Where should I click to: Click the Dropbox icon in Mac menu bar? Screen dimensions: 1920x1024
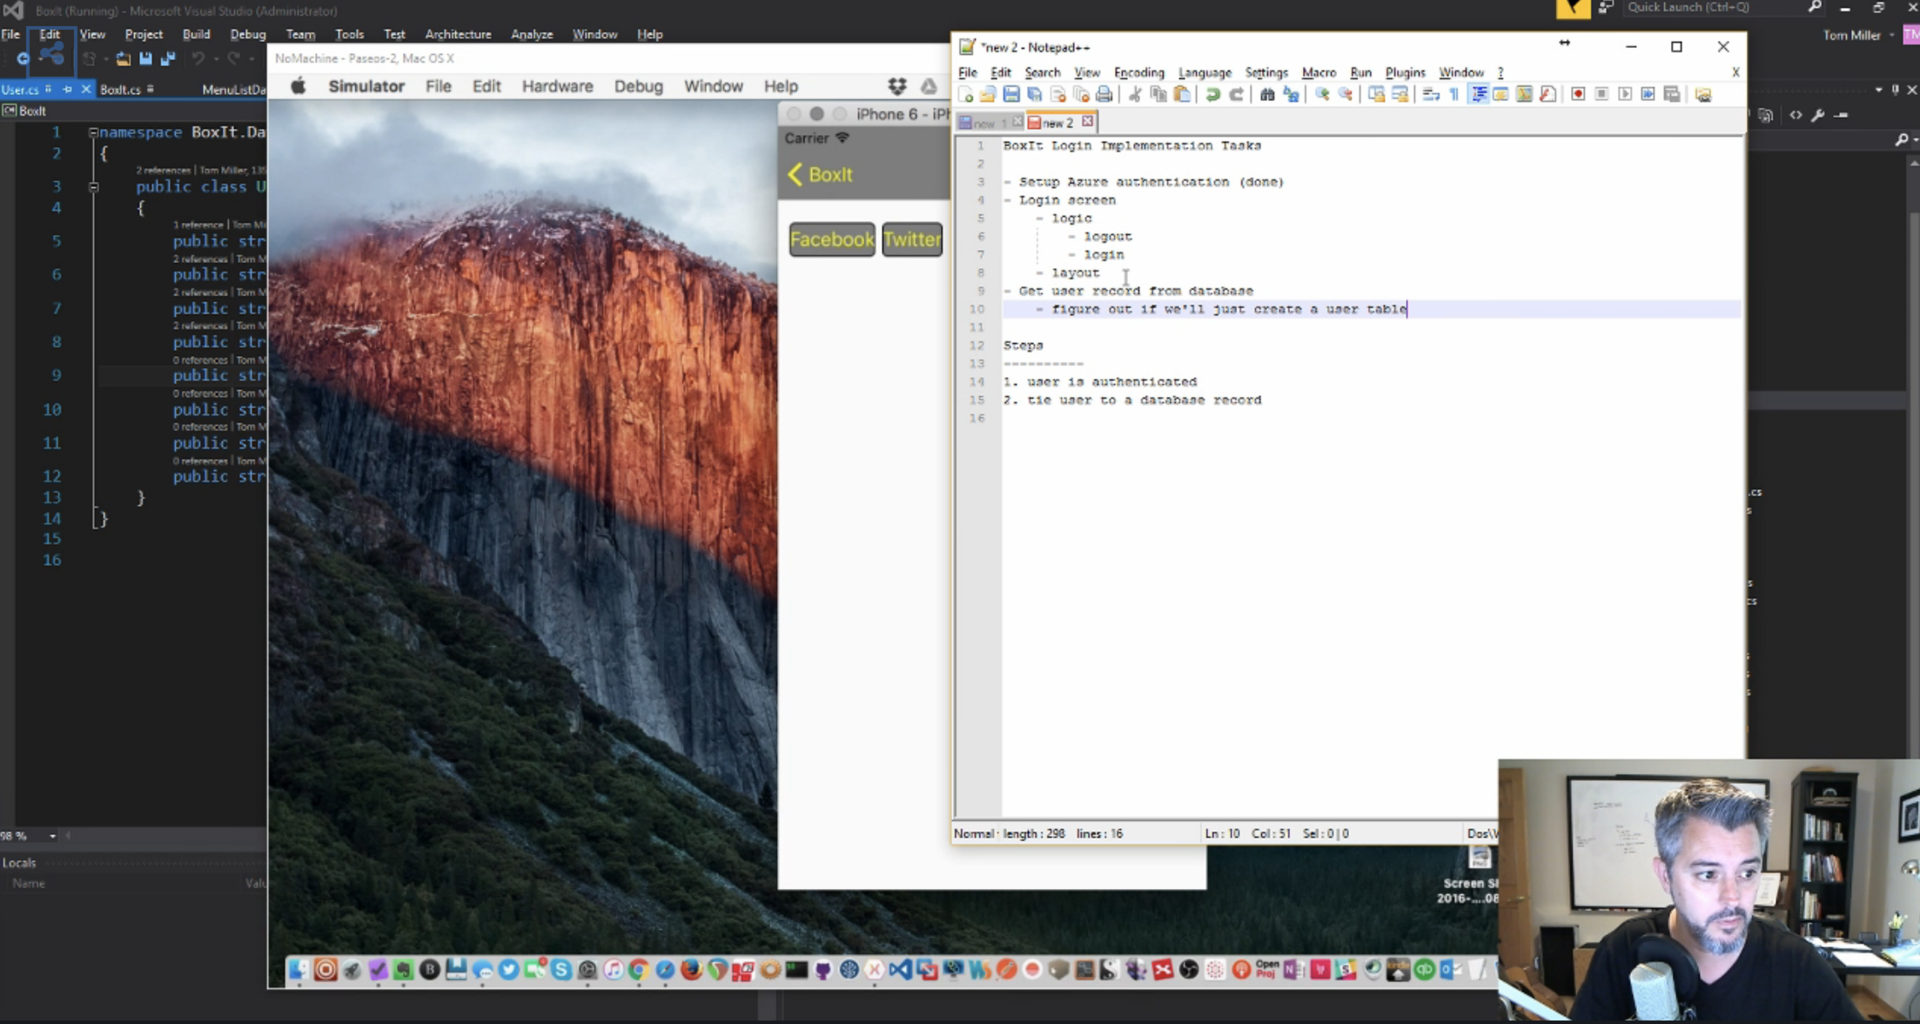pyautogui.click(x=897, y=86)
